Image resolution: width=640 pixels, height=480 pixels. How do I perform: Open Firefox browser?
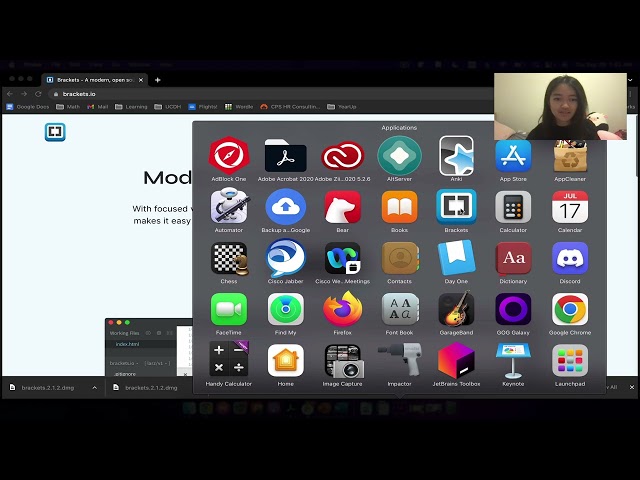point(342,309)
